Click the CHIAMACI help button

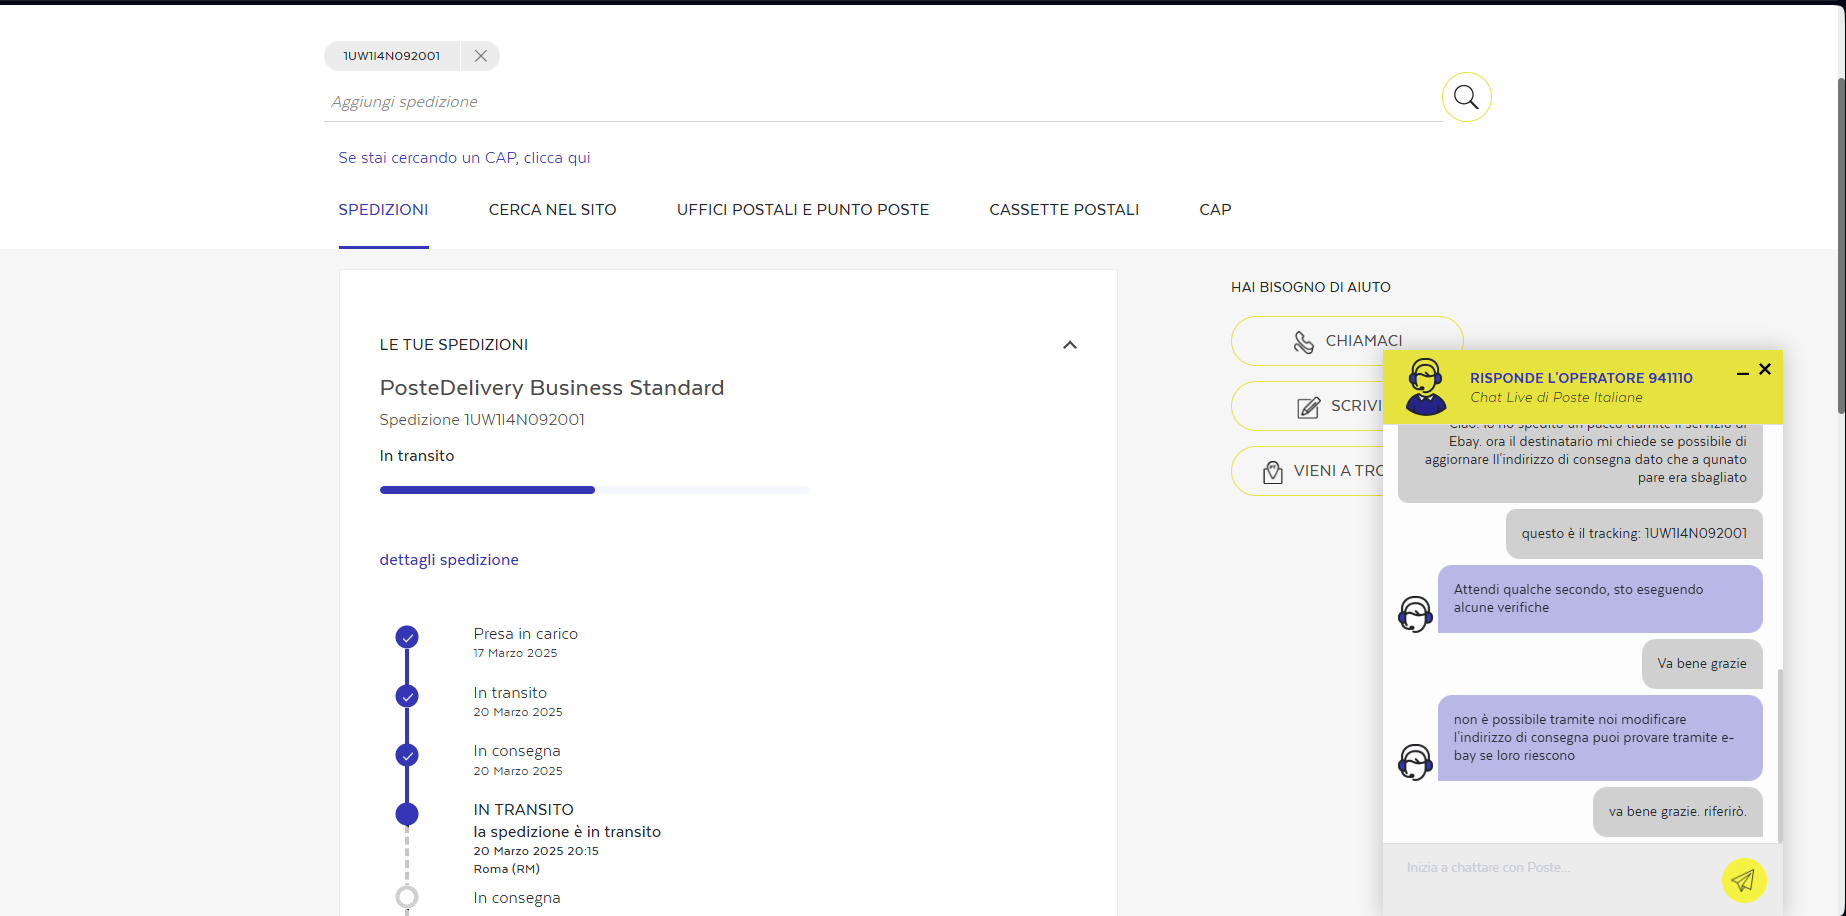[x=1346, y=341]
